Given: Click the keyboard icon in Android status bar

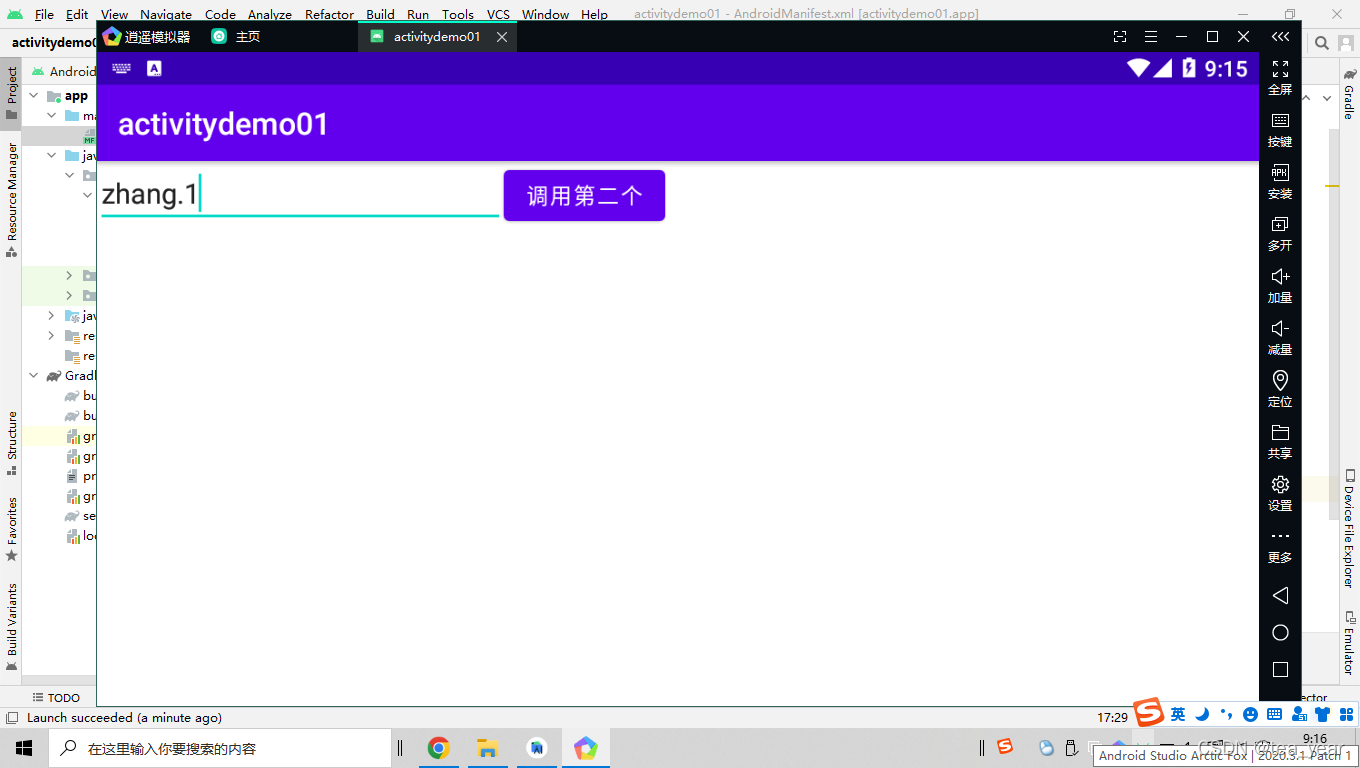Looking at the screenshot, I should click(121, 68).
